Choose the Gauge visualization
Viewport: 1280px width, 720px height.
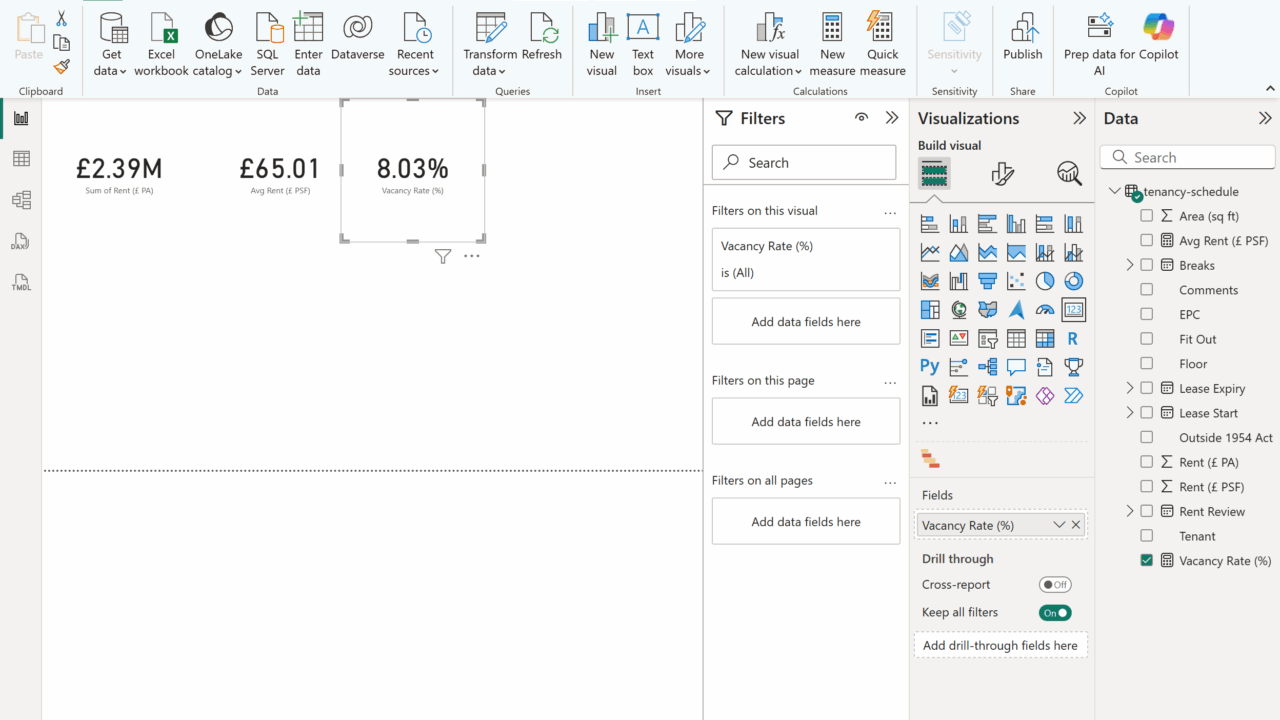(1045, 310)
